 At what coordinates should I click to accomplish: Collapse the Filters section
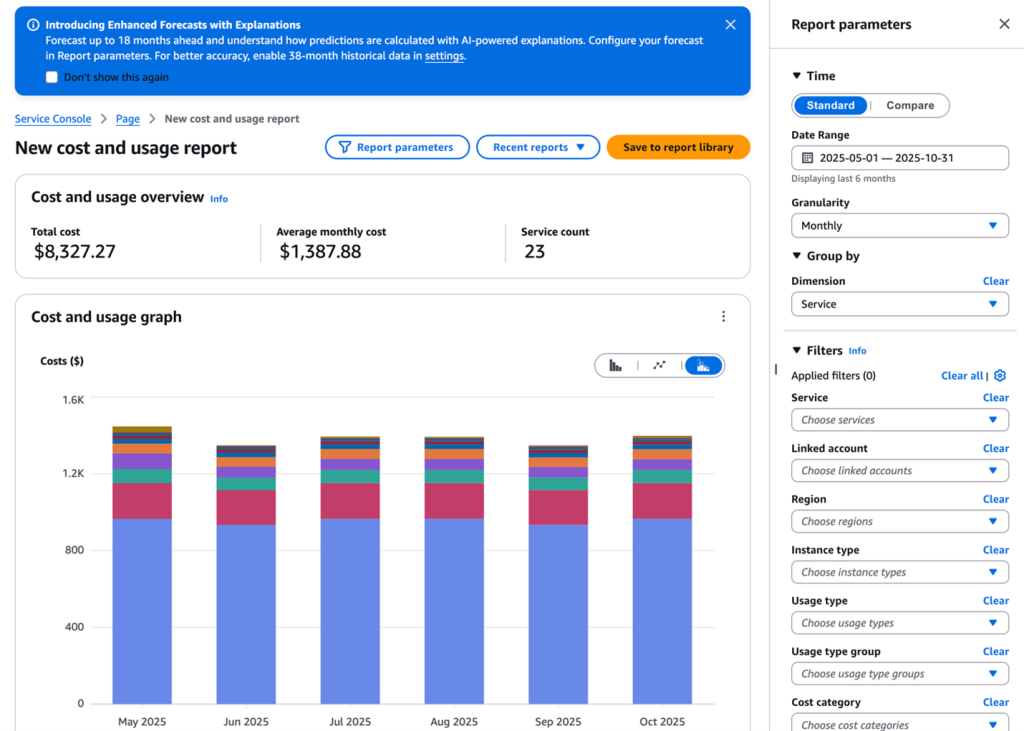797,351
